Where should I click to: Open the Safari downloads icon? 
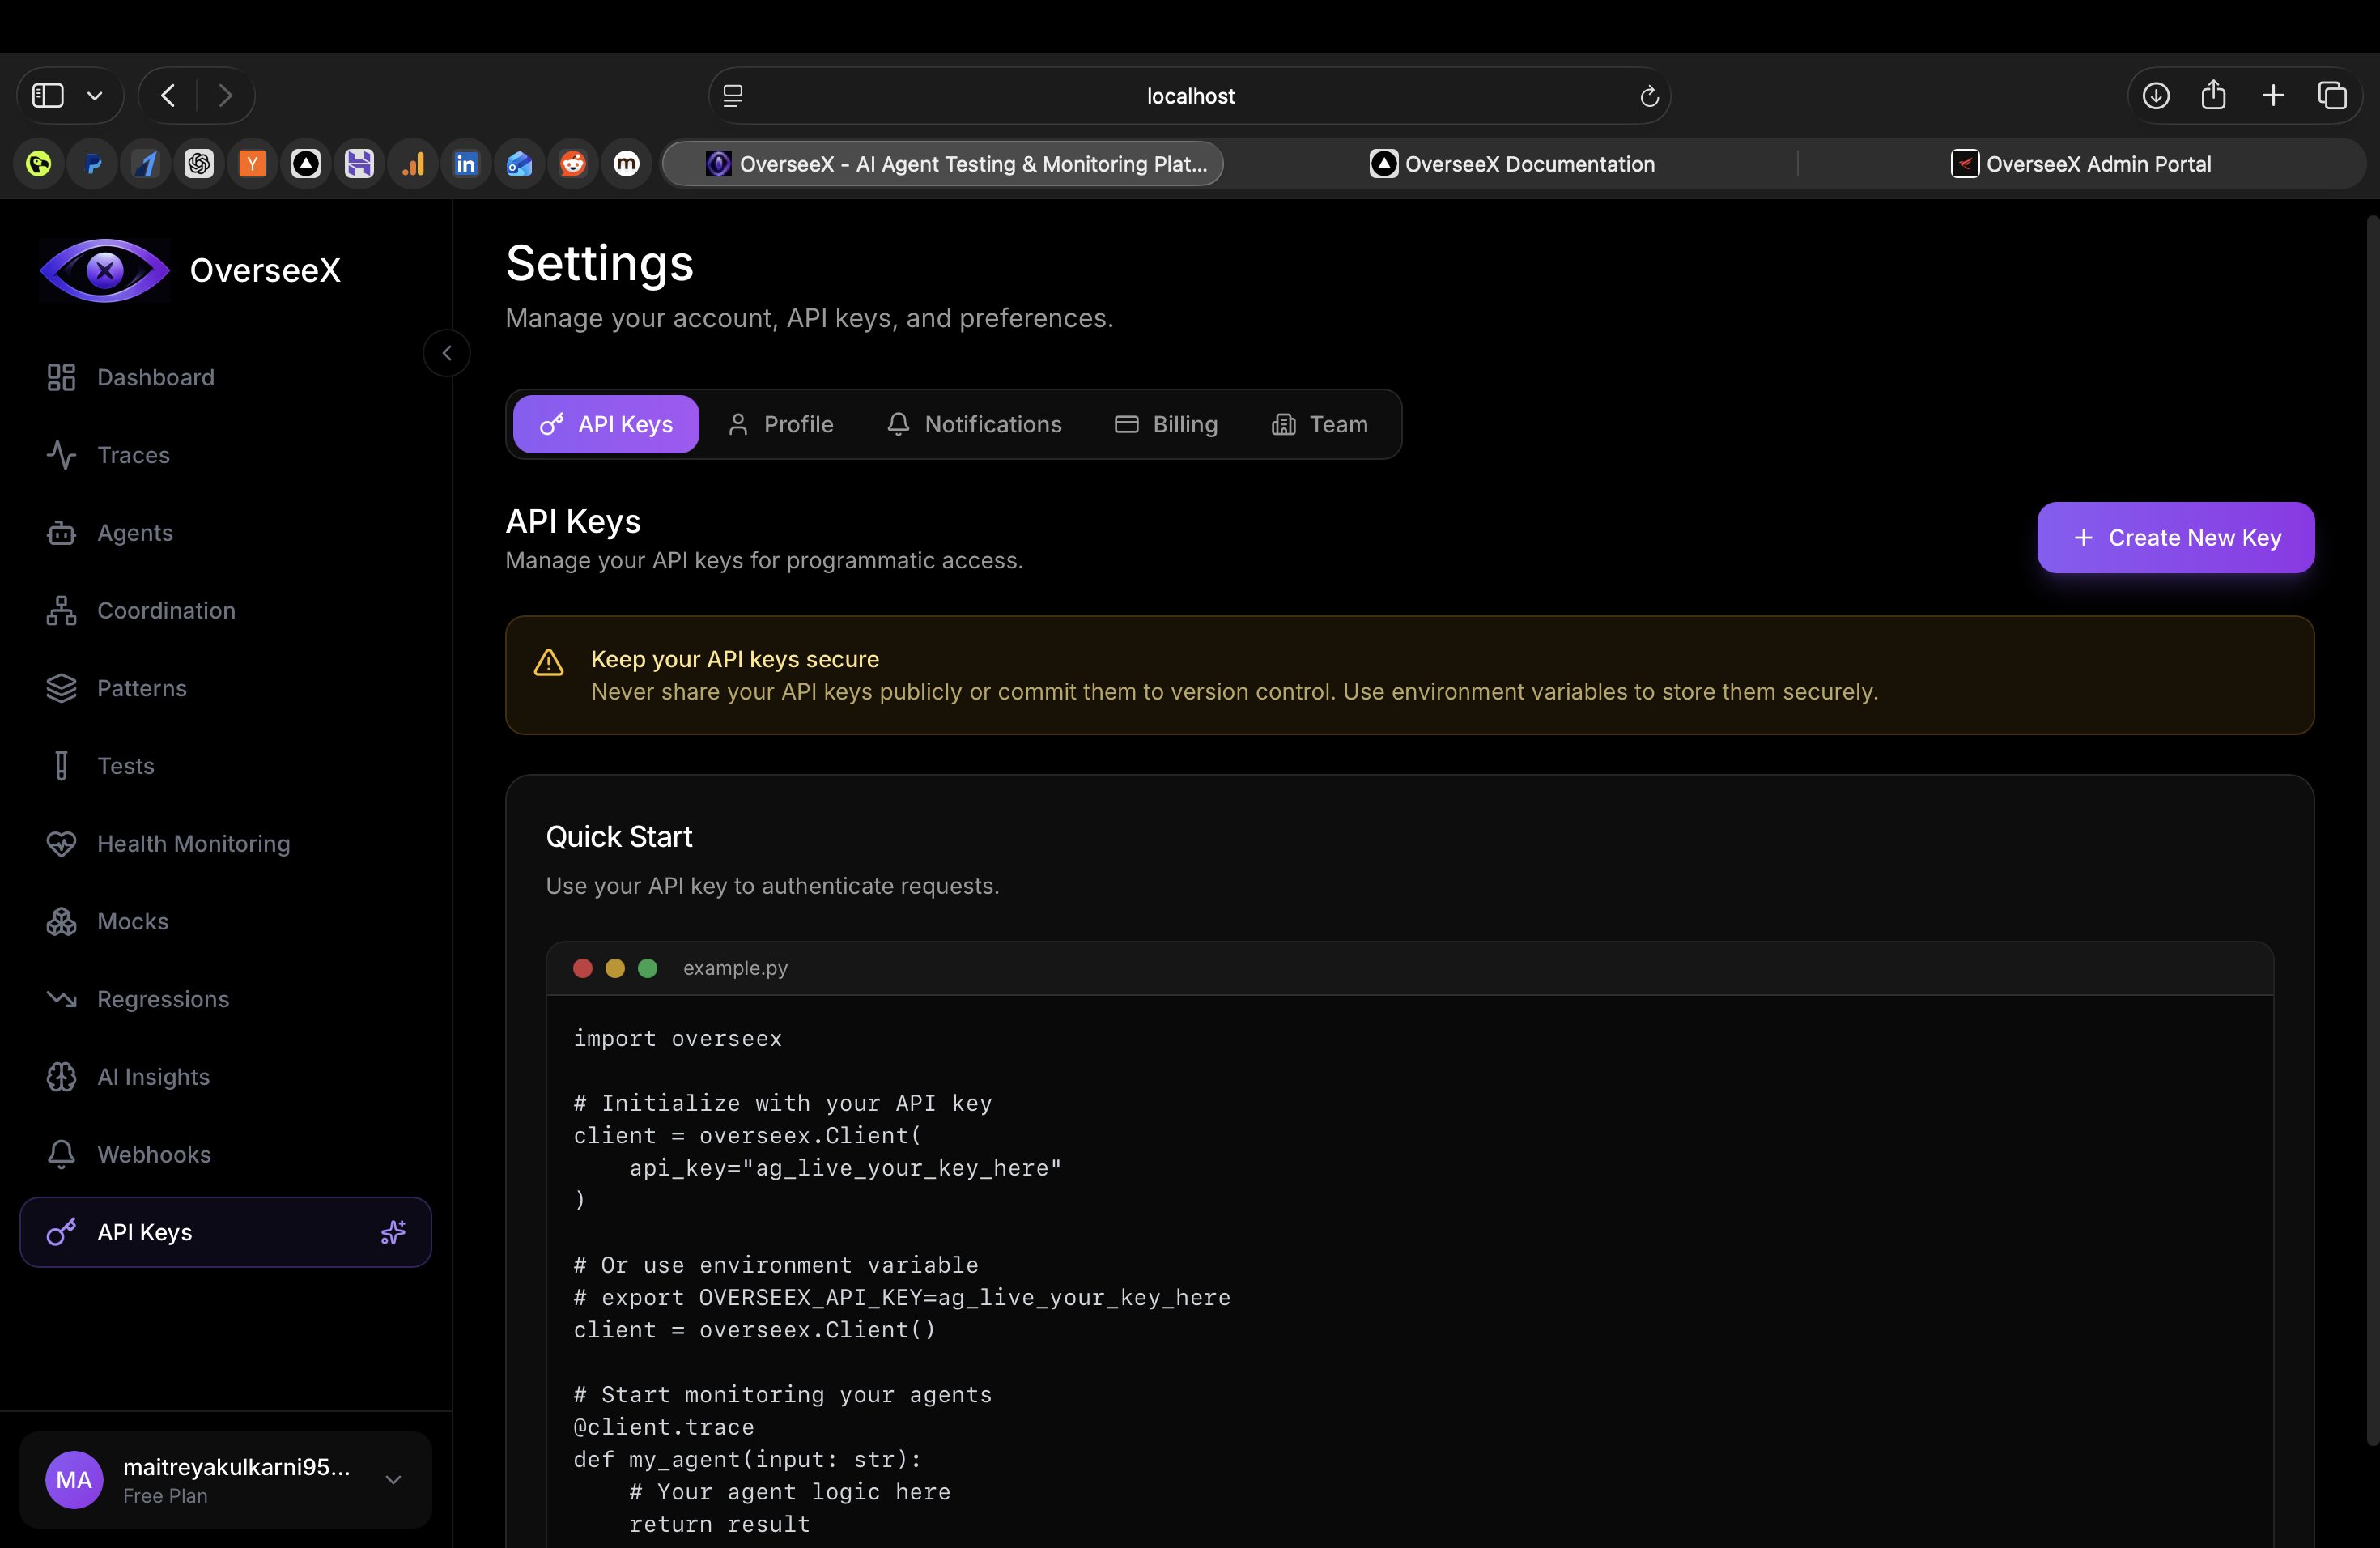(x=2157, y=95)
